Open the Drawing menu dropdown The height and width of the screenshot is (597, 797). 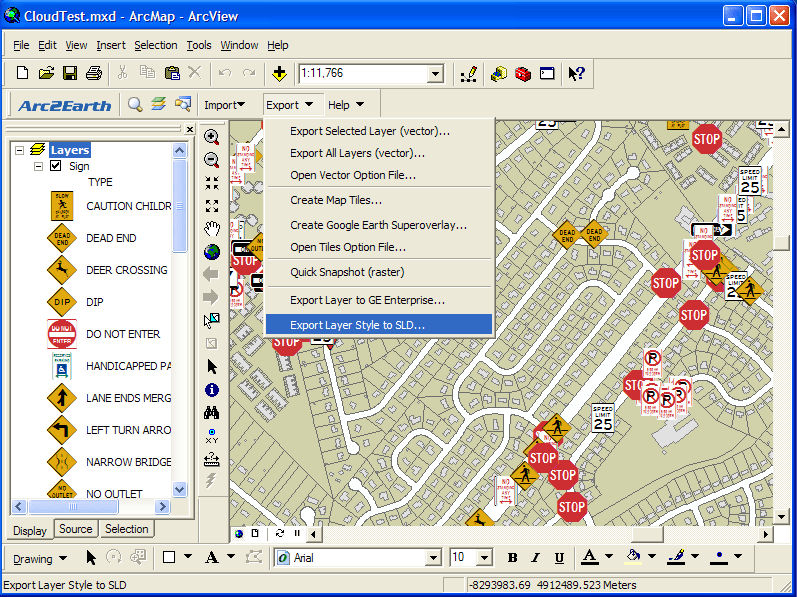(40, 559)
